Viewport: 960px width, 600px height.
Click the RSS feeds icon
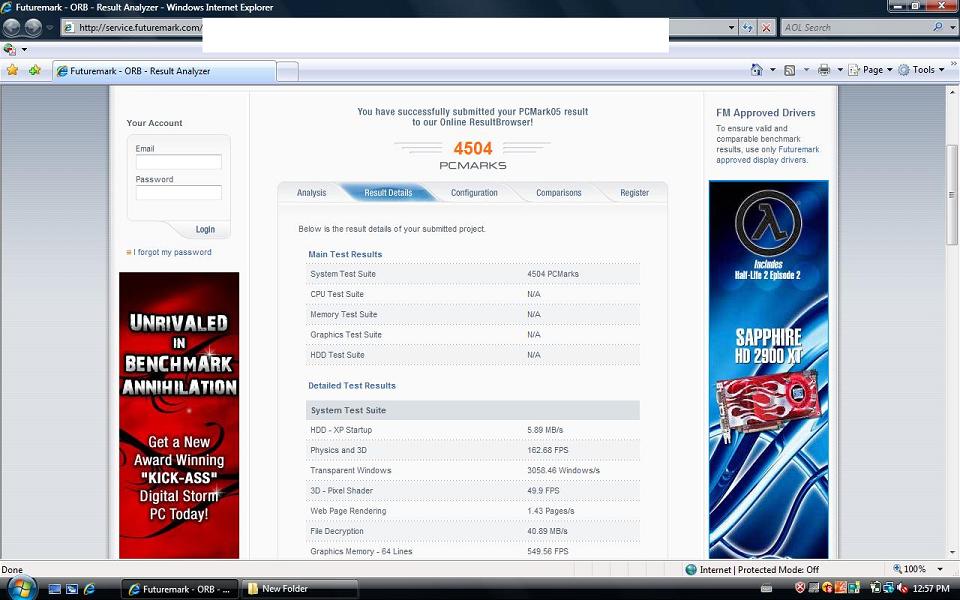[790, 70]
